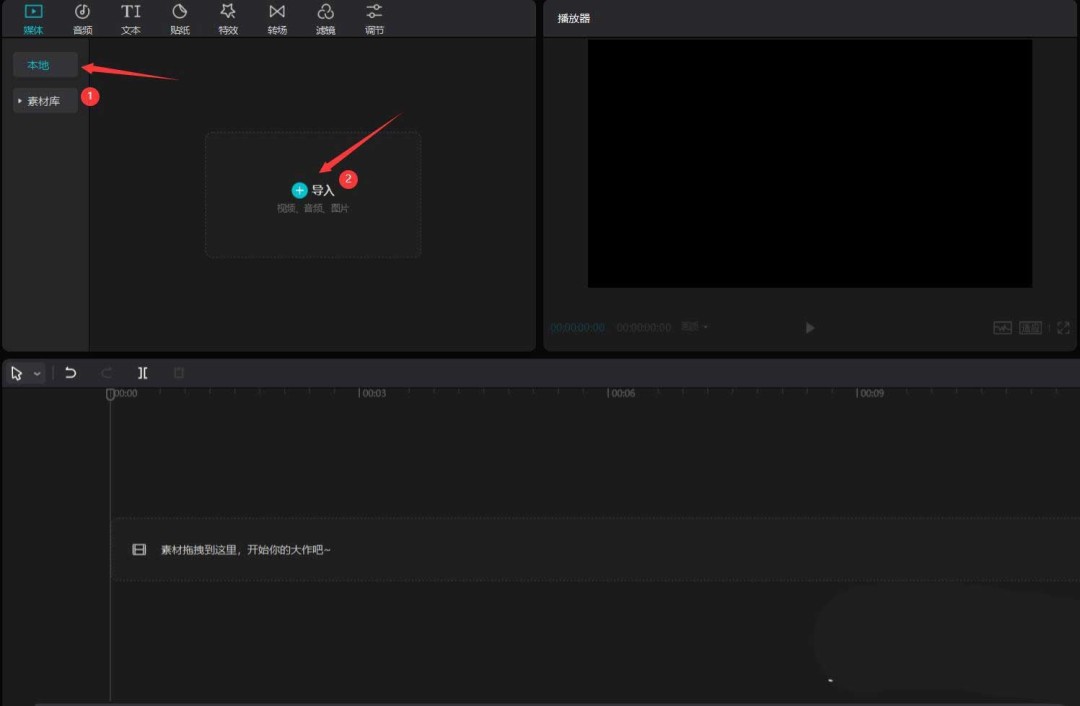
Task: Toggle the player fullscreen mode
Action: (x=1063, y=327)
